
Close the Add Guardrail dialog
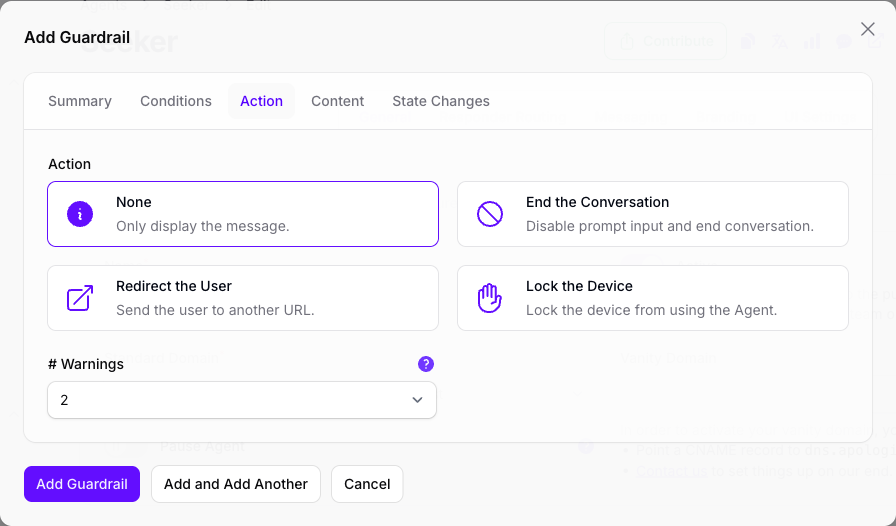point(867,29)
